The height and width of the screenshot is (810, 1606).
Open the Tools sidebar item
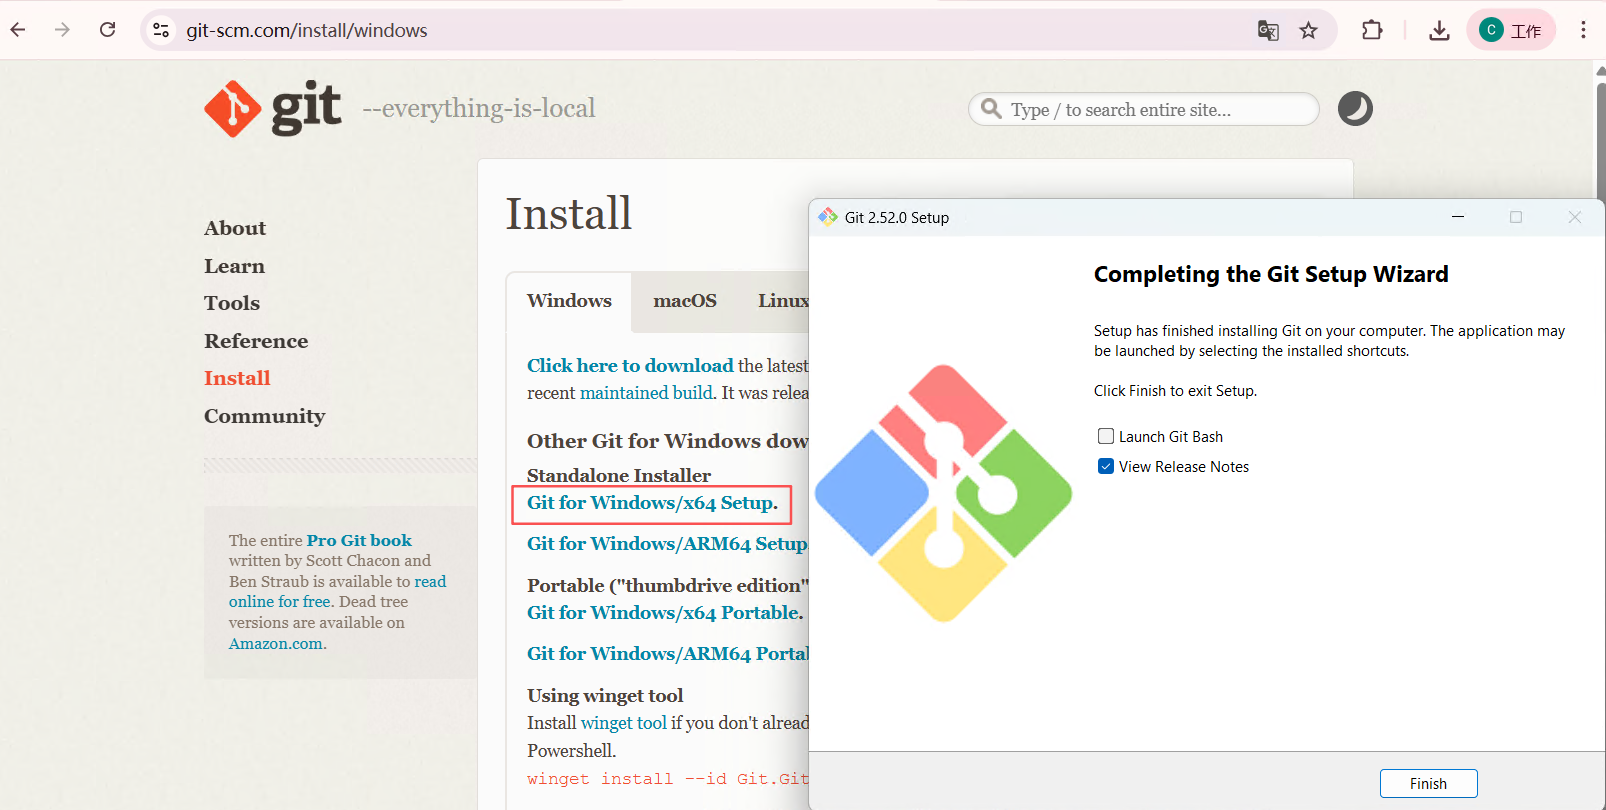tap(232, 303)
